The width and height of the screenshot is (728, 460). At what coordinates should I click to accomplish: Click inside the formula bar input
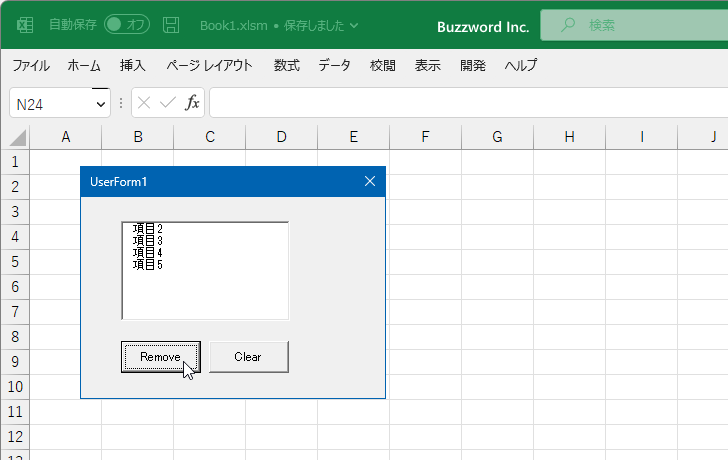[469, 103]
